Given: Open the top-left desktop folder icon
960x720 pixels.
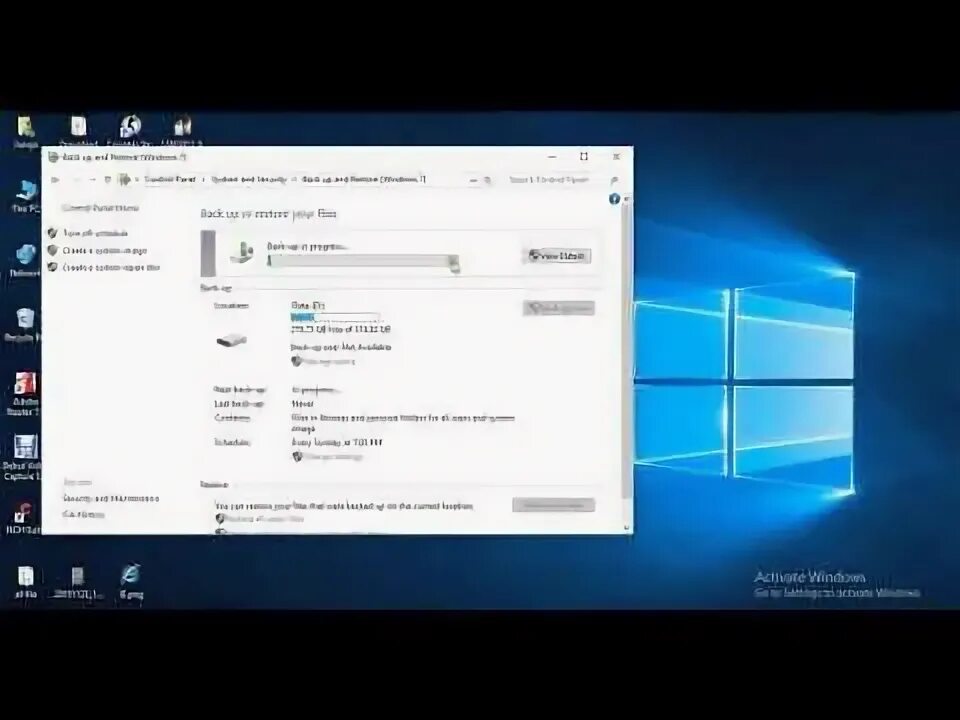Looking at the screenshot, I should pos(26,132).
